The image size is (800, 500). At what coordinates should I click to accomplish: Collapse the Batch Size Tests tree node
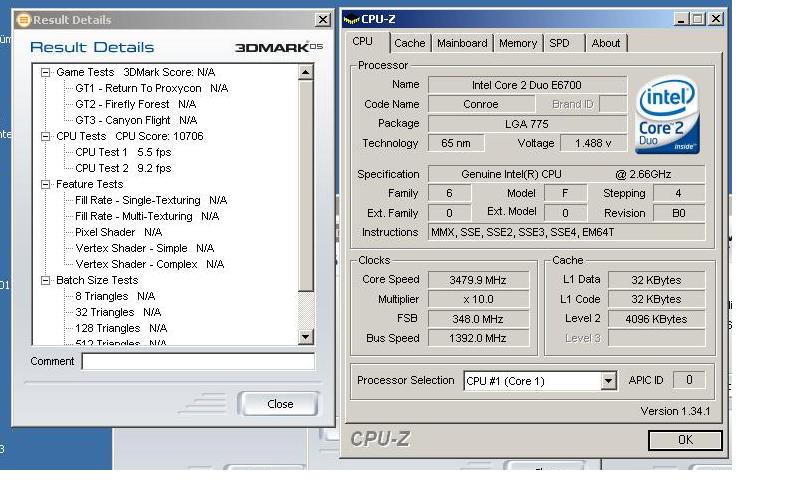pyautogui.click(x=45, y=280)
